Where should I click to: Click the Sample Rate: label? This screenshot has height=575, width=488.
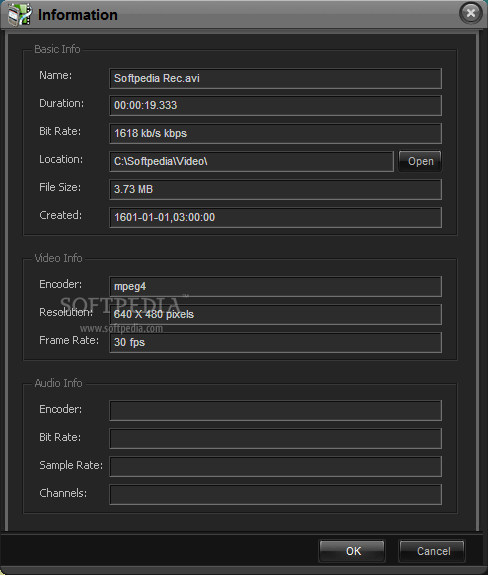click(x=71, y=465)
